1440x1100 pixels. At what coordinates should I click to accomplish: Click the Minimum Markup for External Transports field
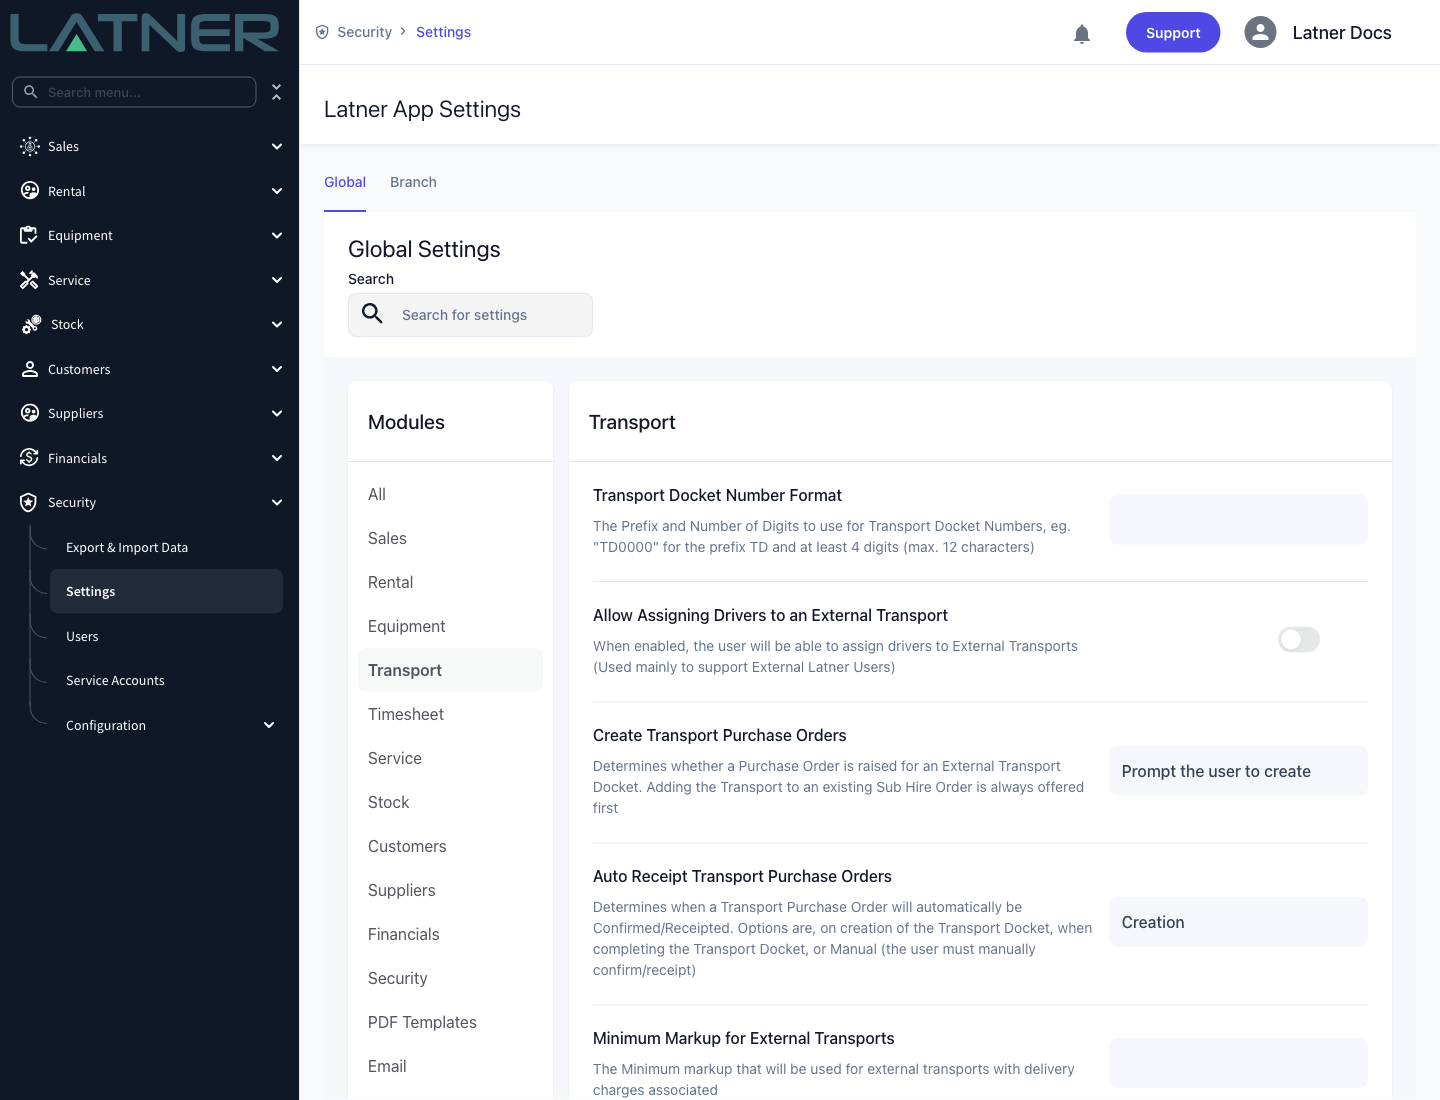point(1238,1063)
